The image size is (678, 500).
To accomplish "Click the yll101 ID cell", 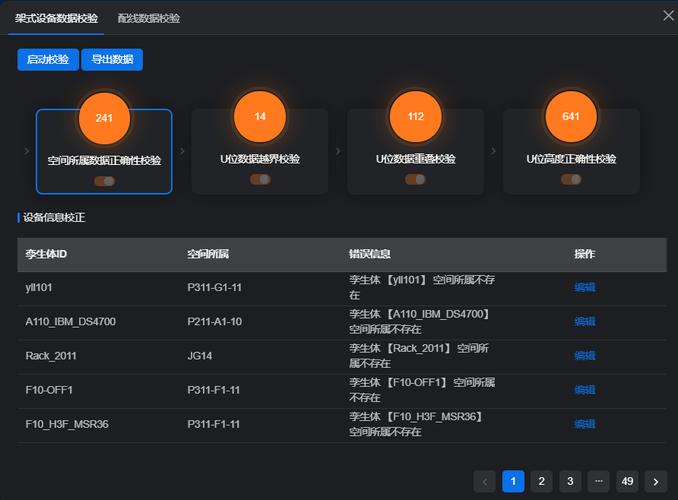I will coord(39,287).
